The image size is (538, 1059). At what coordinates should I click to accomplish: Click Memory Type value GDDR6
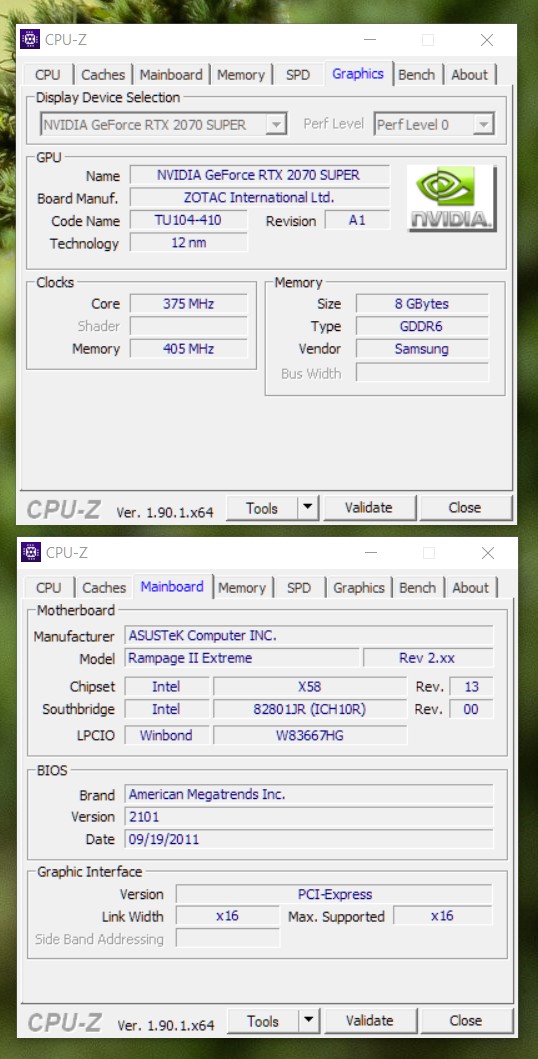(422, 326)
